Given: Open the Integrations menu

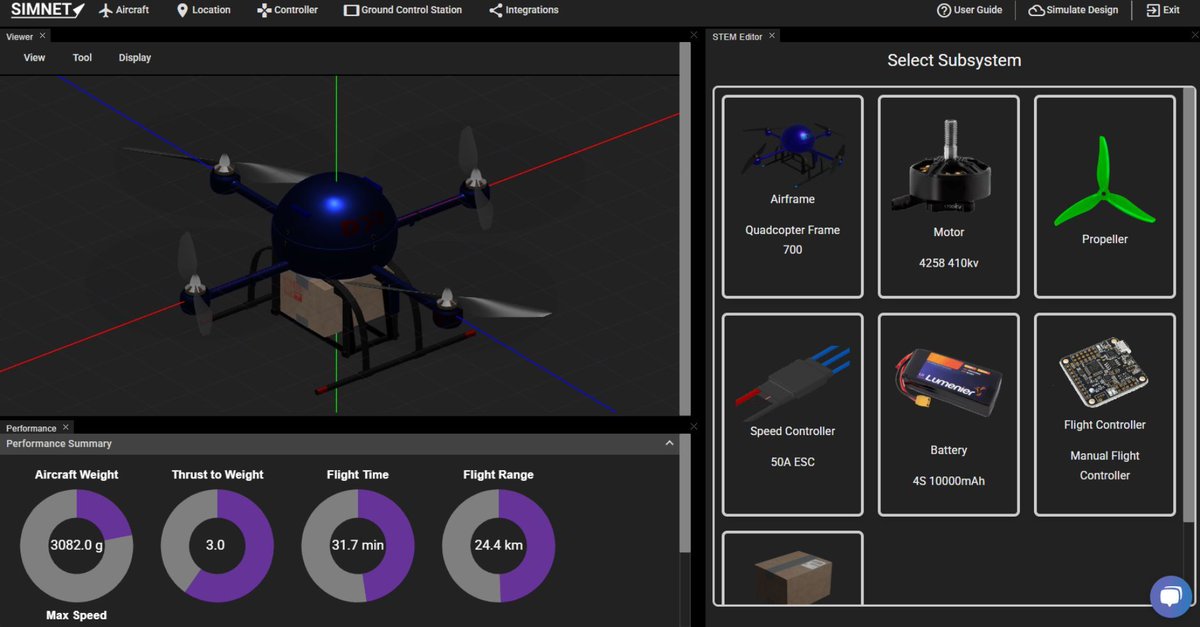Looking at the screenshot, I should (524, 10).
